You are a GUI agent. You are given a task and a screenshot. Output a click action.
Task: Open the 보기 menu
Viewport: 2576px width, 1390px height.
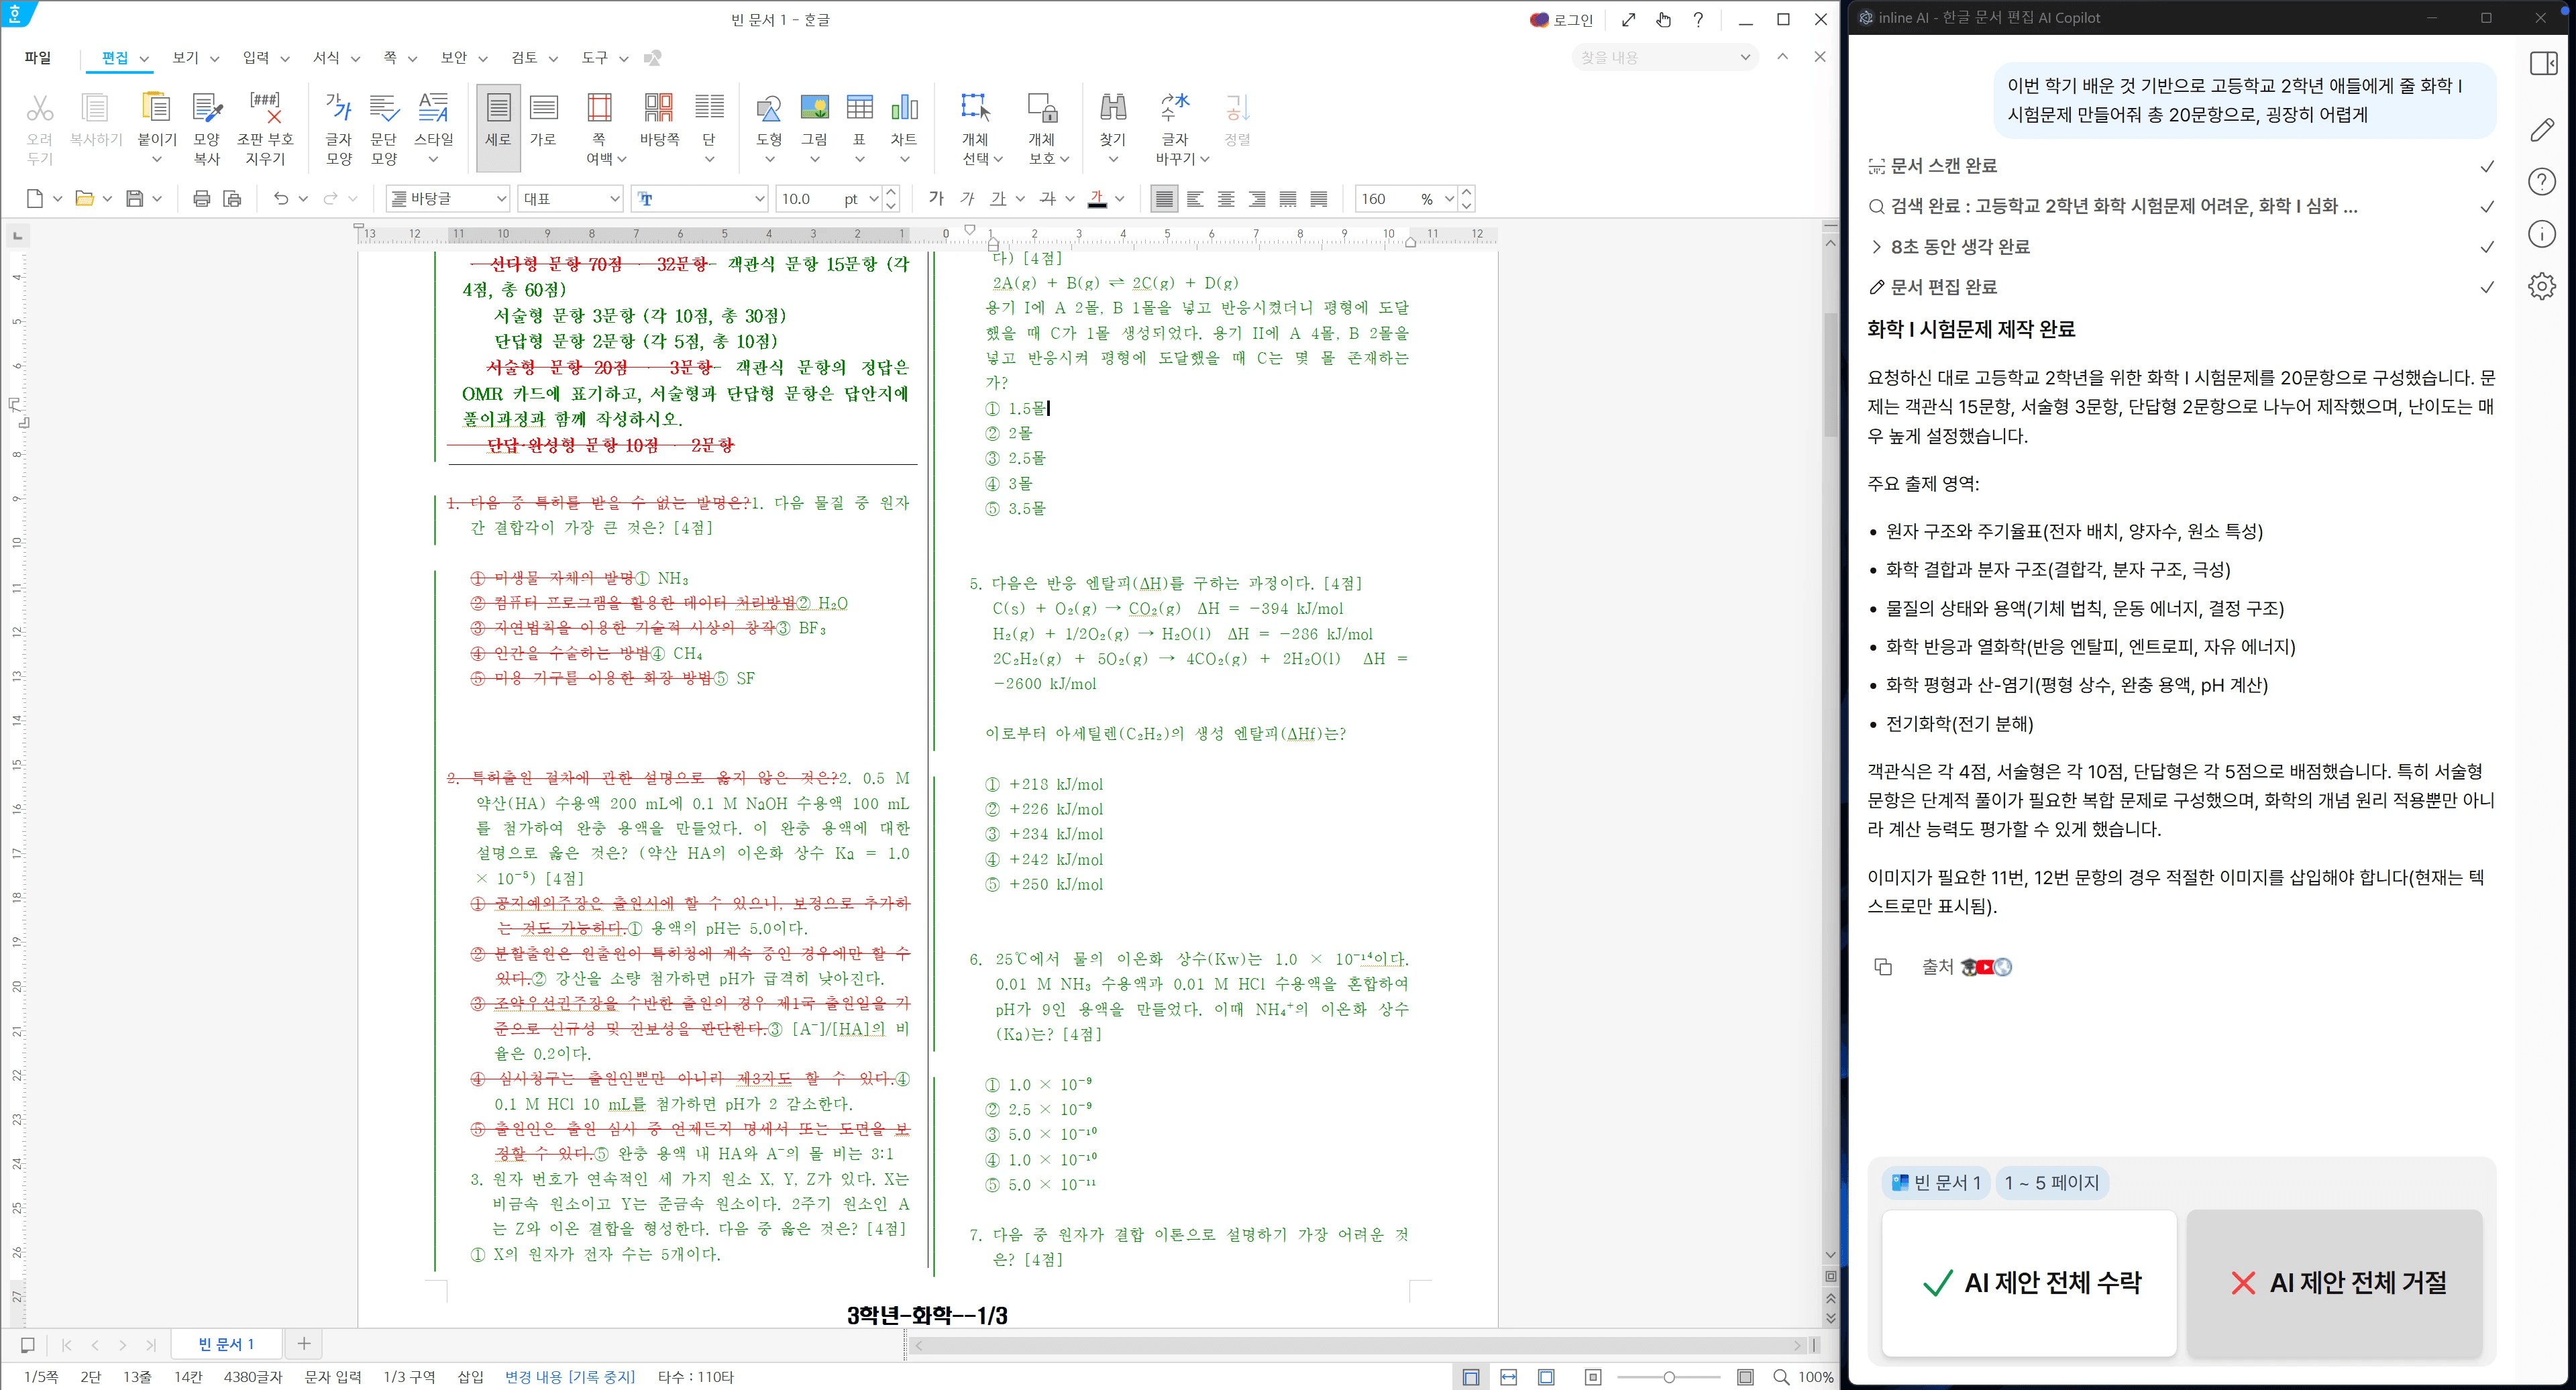[x=186, y=58]
